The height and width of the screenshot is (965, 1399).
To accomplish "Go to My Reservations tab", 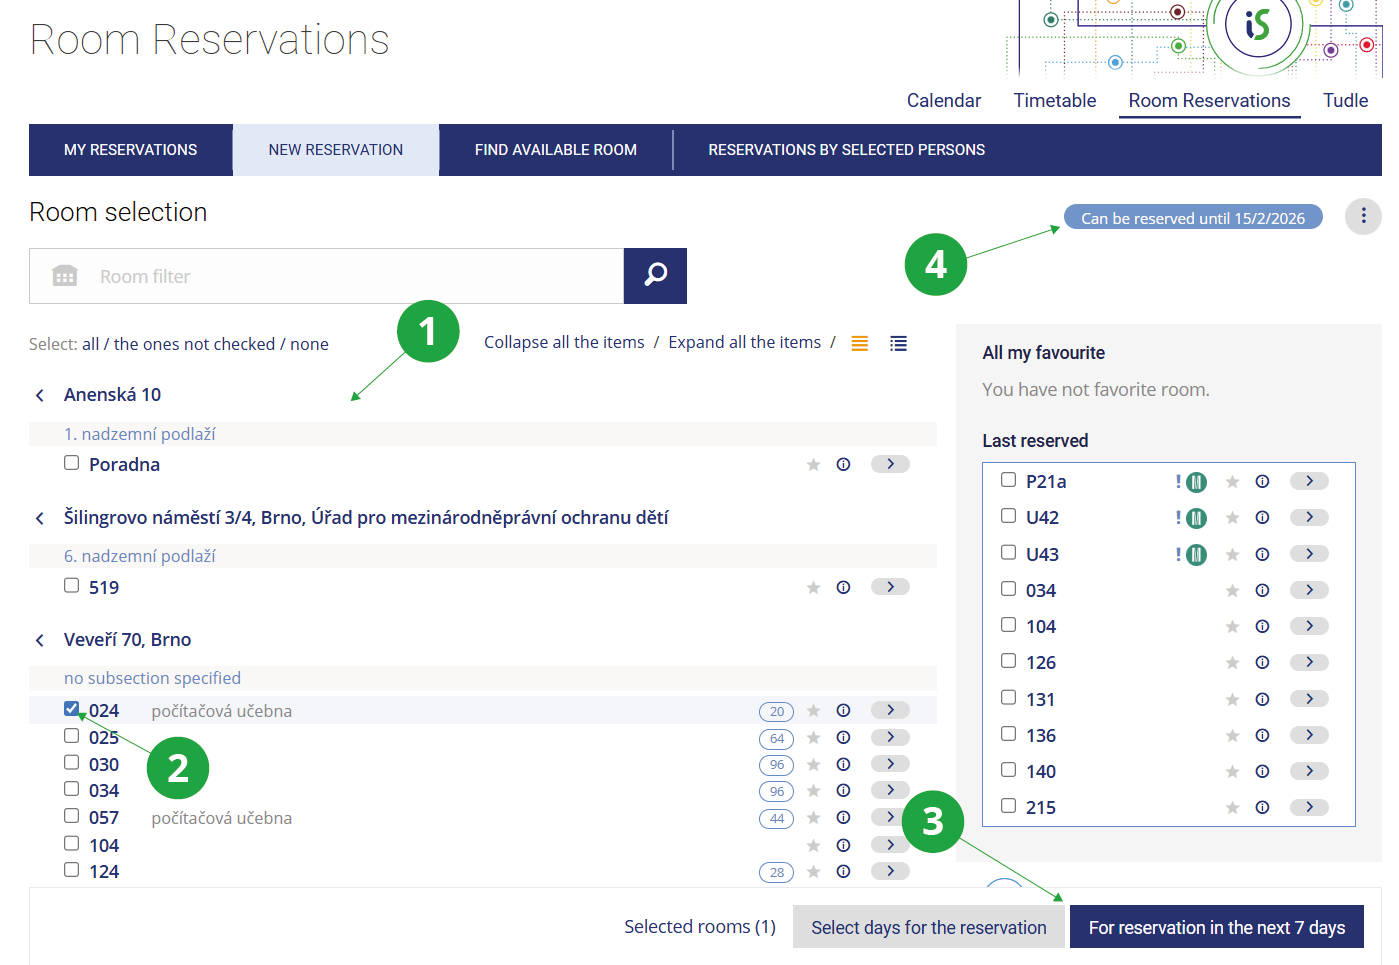I will click(x=130, y=150).
